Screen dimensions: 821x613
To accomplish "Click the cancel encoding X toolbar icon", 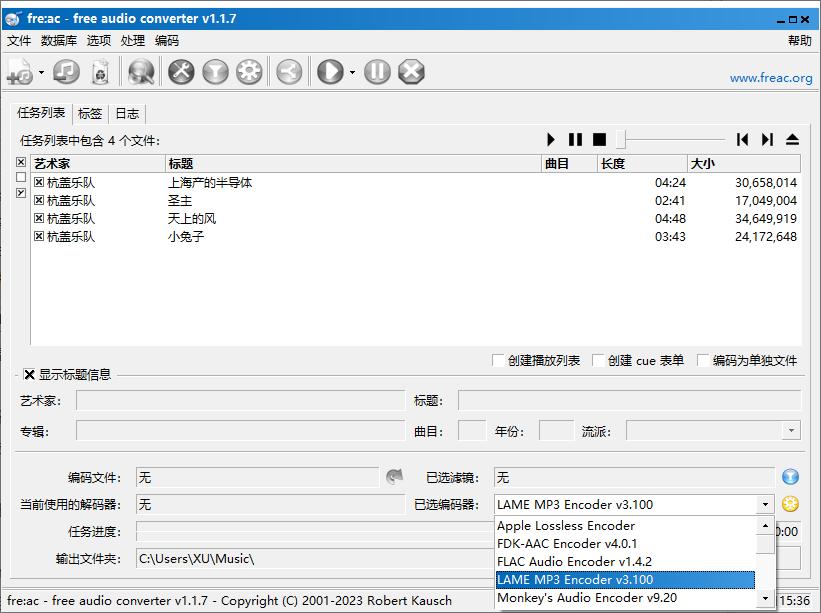I will 411,72.
